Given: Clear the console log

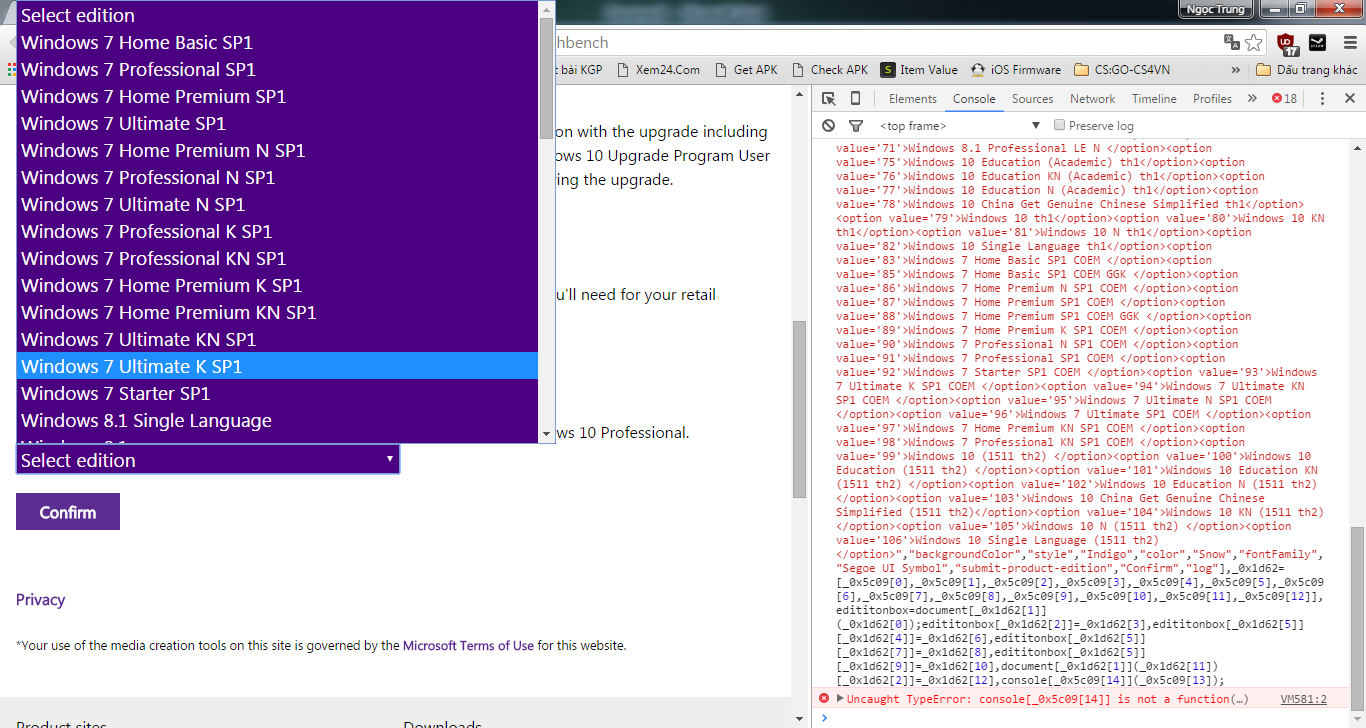Looking at the screenshot, I should coord(828,126).
